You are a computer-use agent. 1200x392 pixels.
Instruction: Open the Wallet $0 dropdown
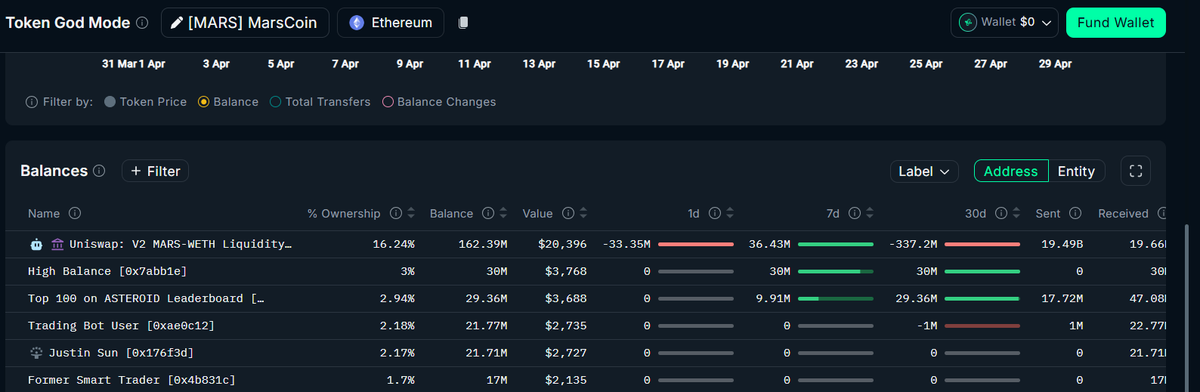1004,22
